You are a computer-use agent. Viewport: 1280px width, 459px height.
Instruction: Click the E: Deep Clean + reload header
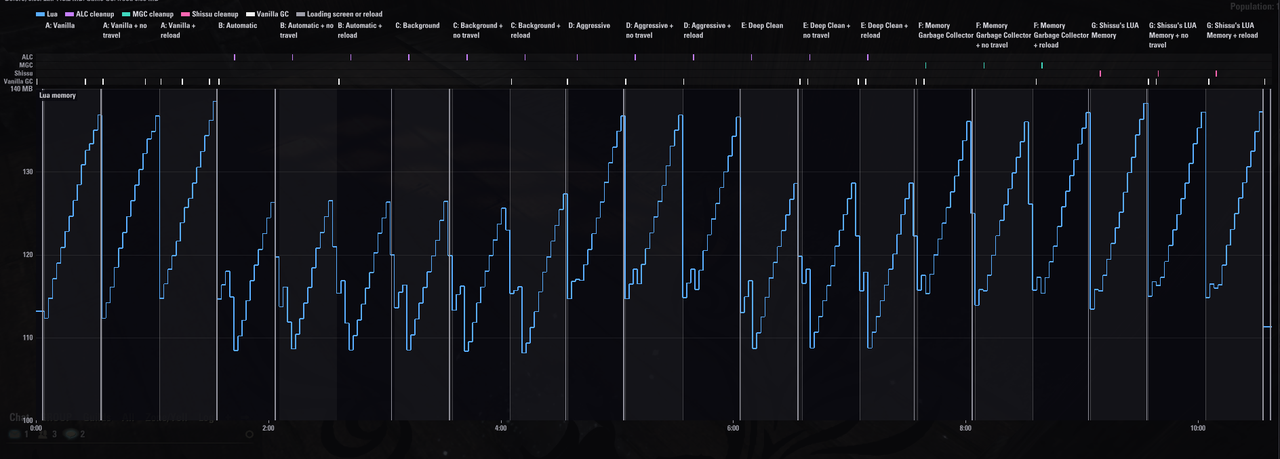tap(884, 30)
